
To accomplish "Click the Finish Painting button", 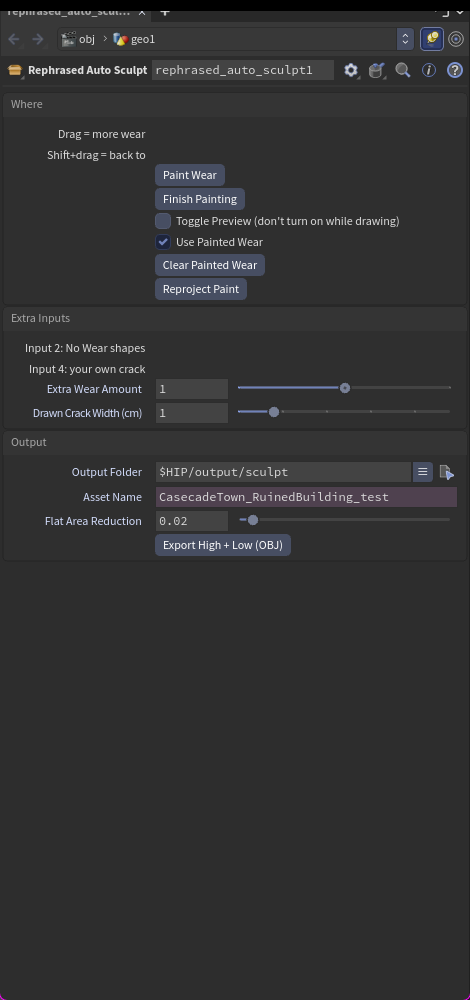I will click(200, 199).
